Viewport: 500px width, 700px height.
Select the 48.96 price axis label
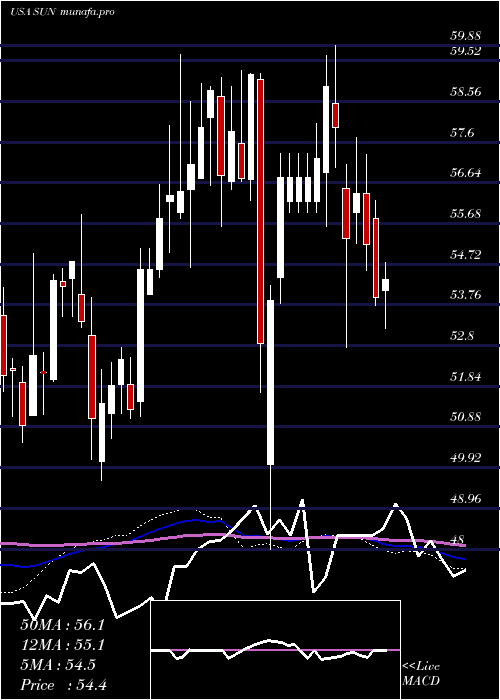coord(465,498)
